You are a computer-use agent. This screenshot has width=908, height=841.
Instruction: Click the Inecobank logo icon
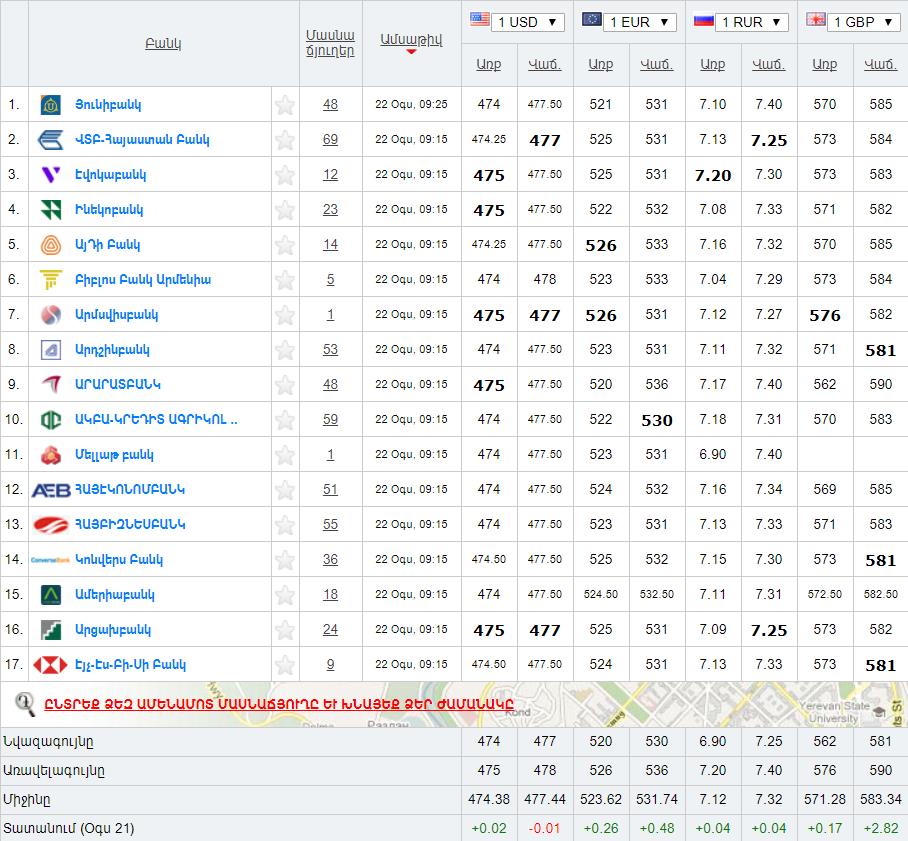[x=50, y=210]
